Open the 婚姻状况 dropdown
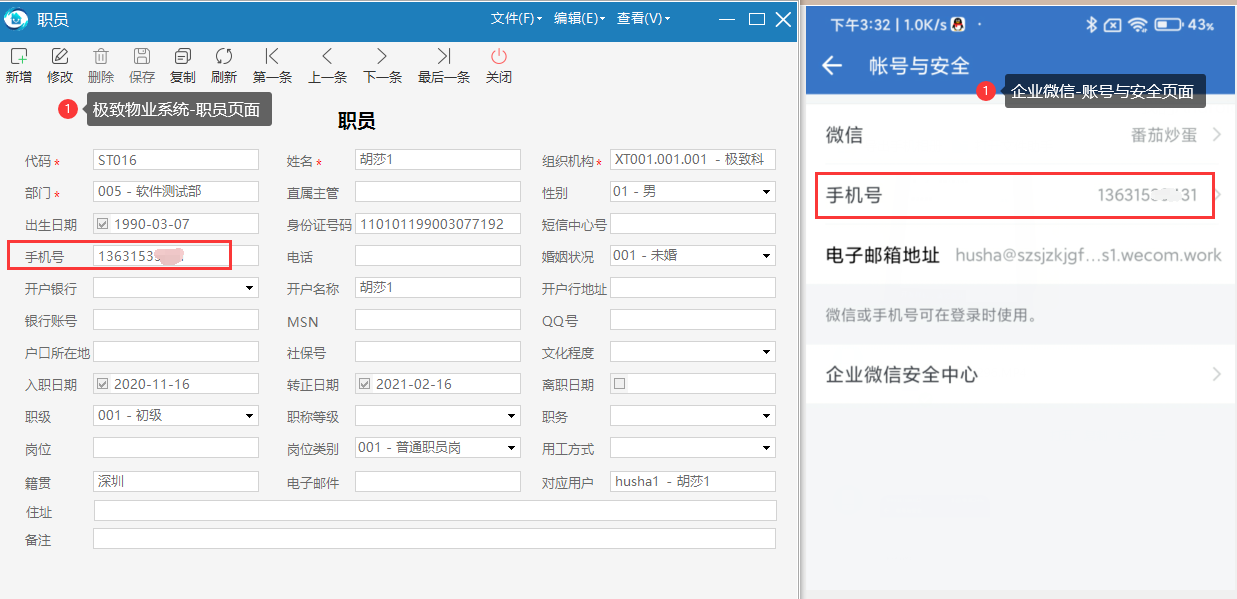 pos(767,256)
